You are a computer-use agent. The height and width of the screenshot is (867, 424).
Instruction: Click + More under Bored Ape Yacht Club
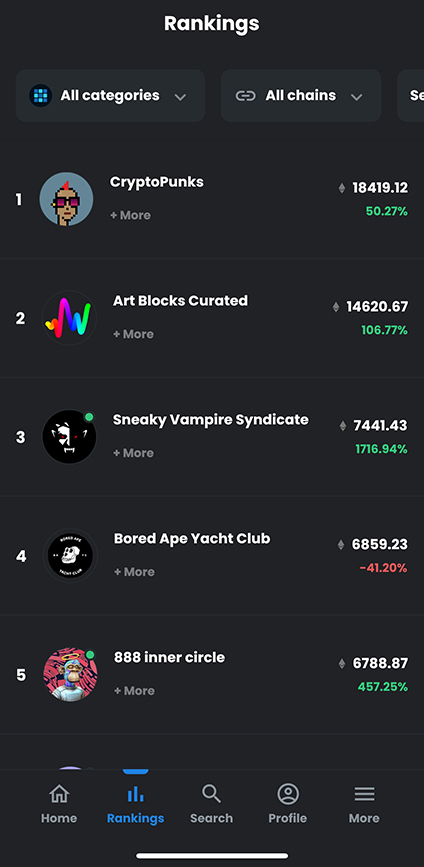tap(134, 572)
